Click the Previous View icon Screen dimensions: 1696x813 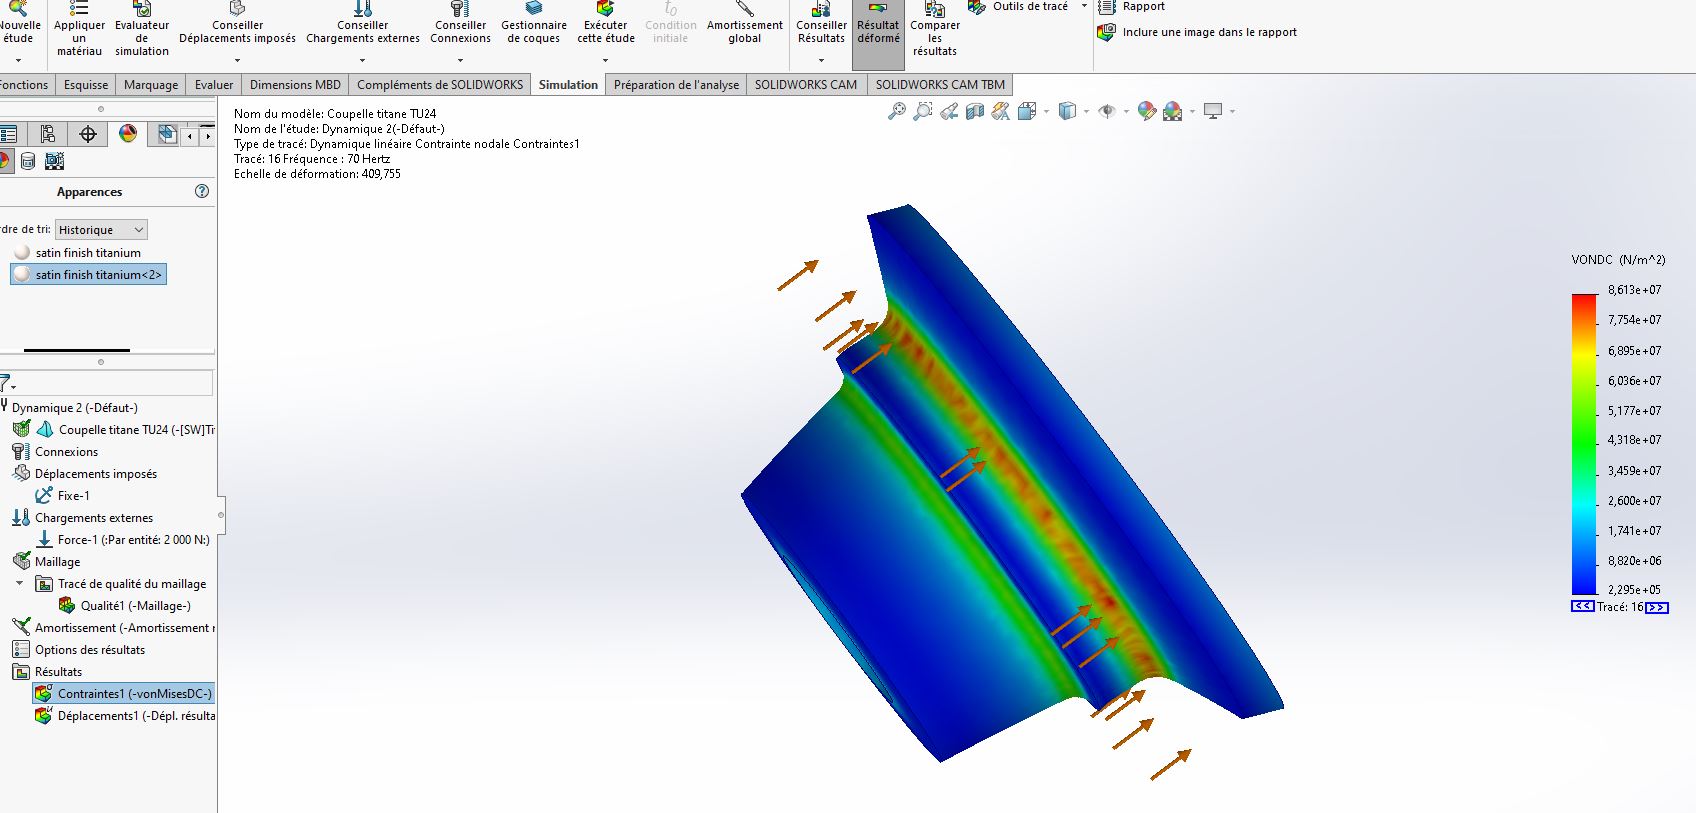click(x=949, y=111)
